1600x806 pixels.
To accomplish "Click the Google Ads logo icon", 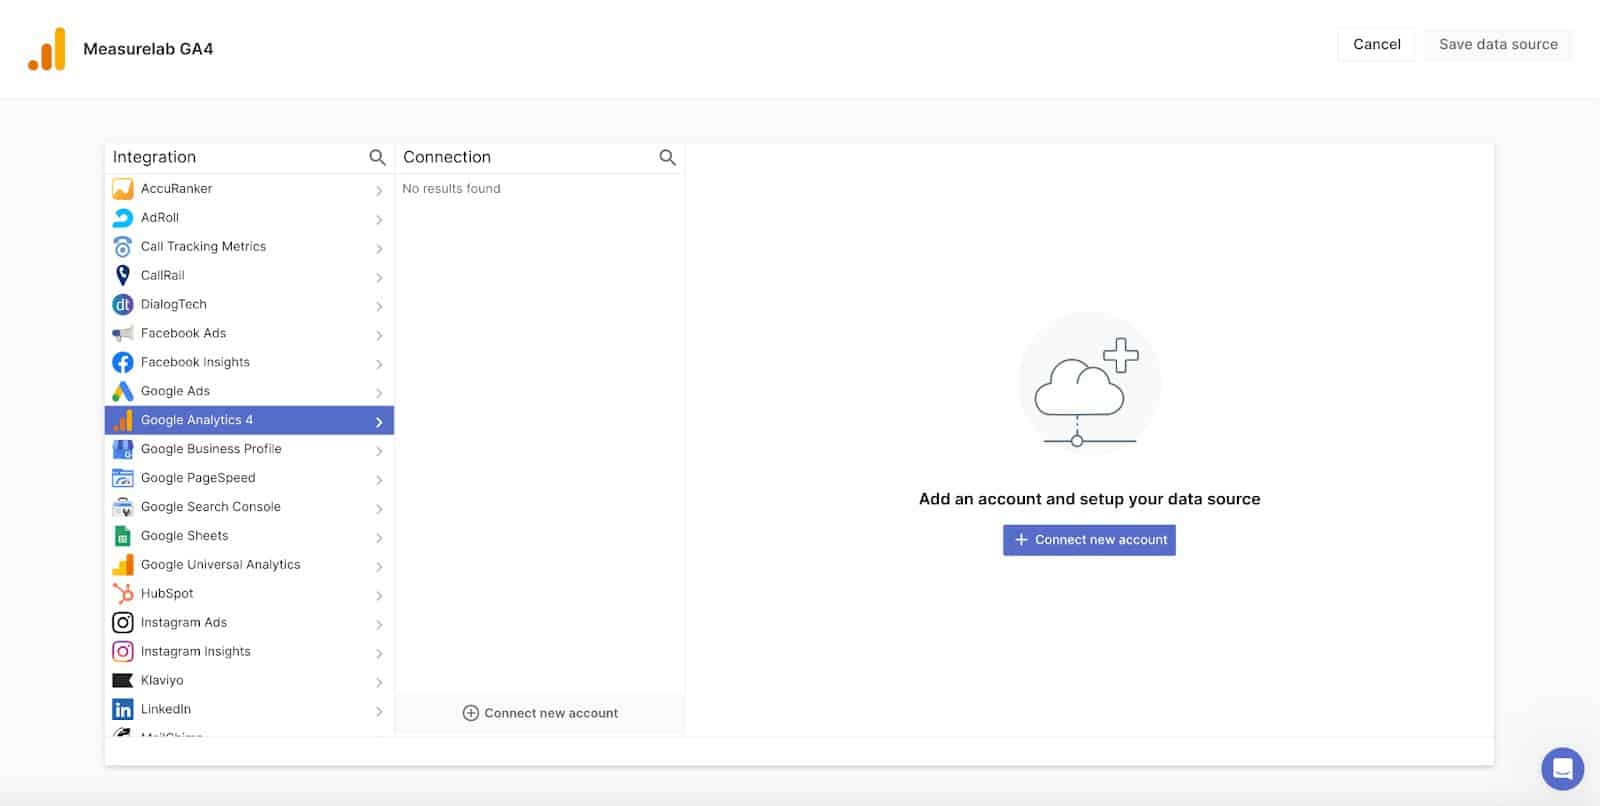I will pos(123,392).
